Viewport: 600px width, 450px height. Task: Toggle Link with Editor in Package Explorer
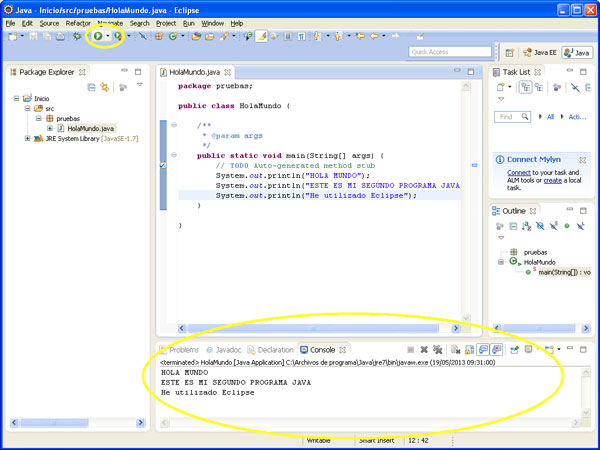pos(105,88)
